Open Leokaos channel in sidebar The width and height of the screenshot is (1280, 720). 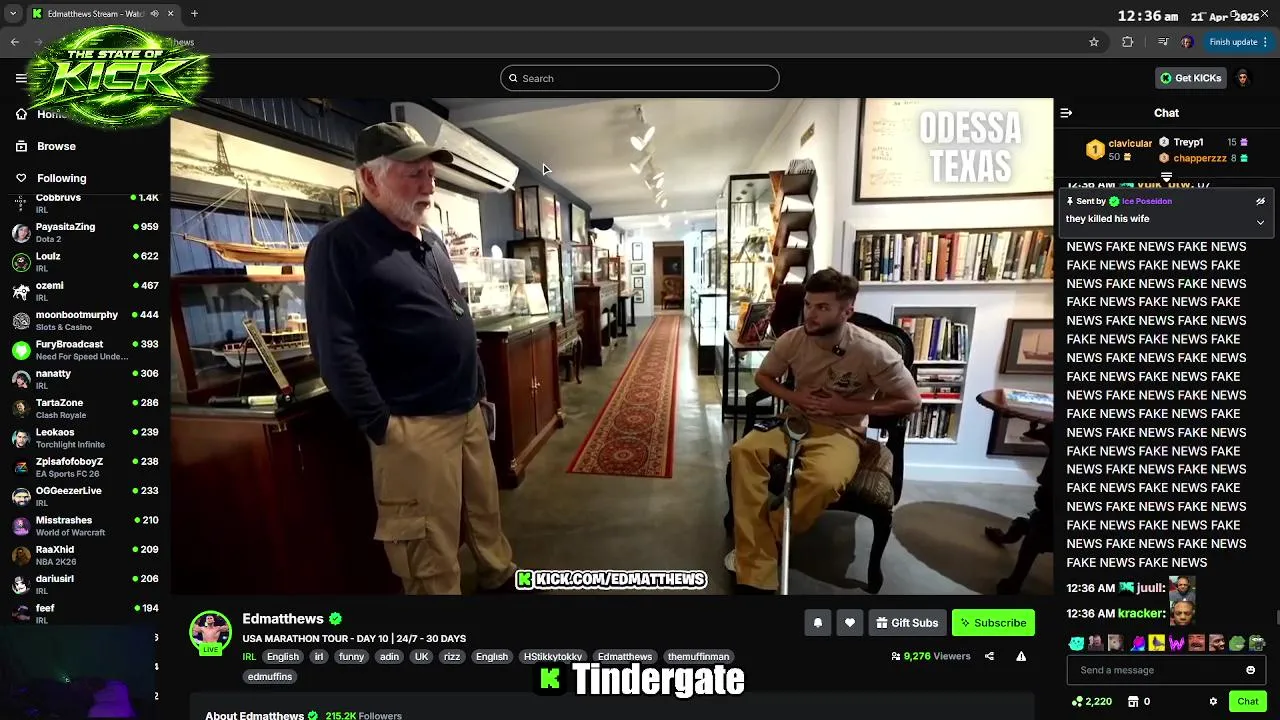85,438
